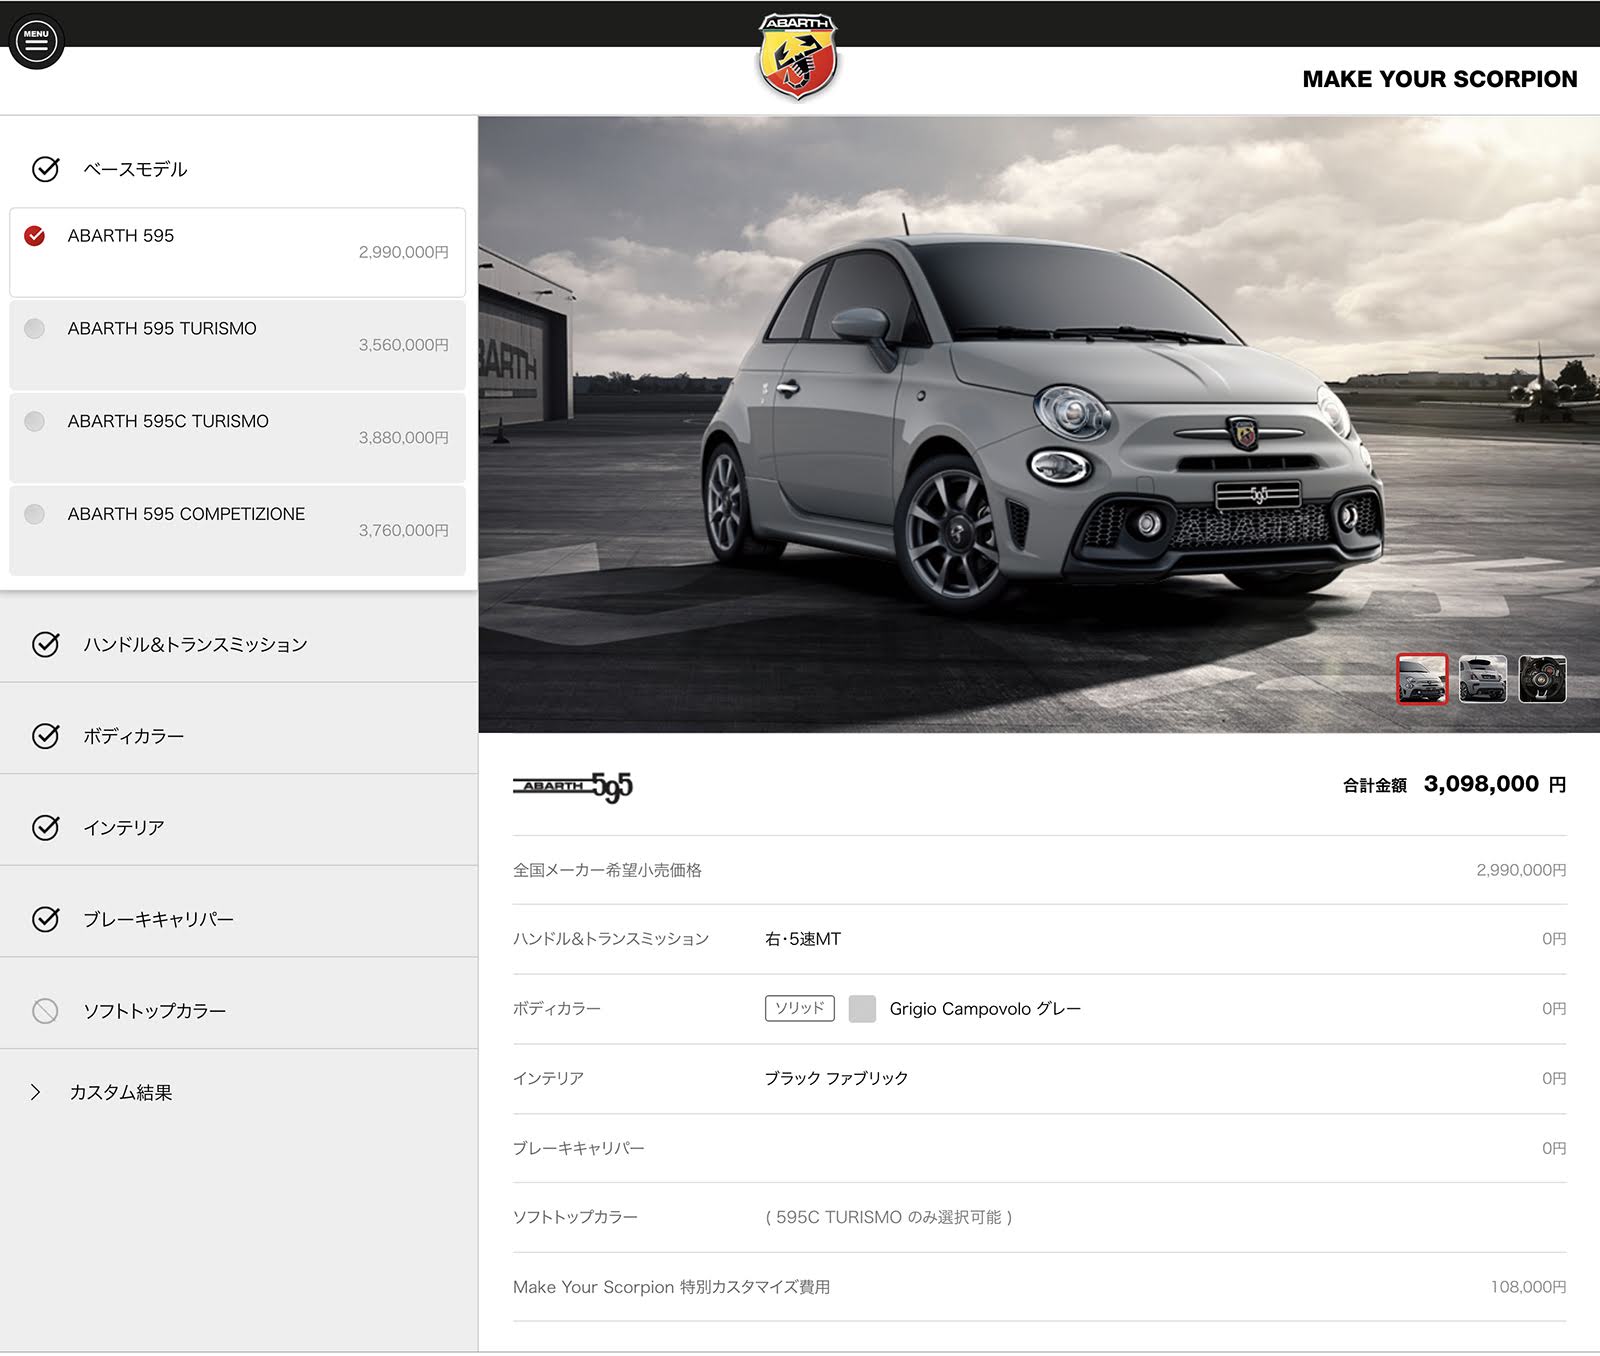Click the 全国メーカー希望小売価格 row label
Screen dimensions: 1600x1356
[x=607, y=870]
